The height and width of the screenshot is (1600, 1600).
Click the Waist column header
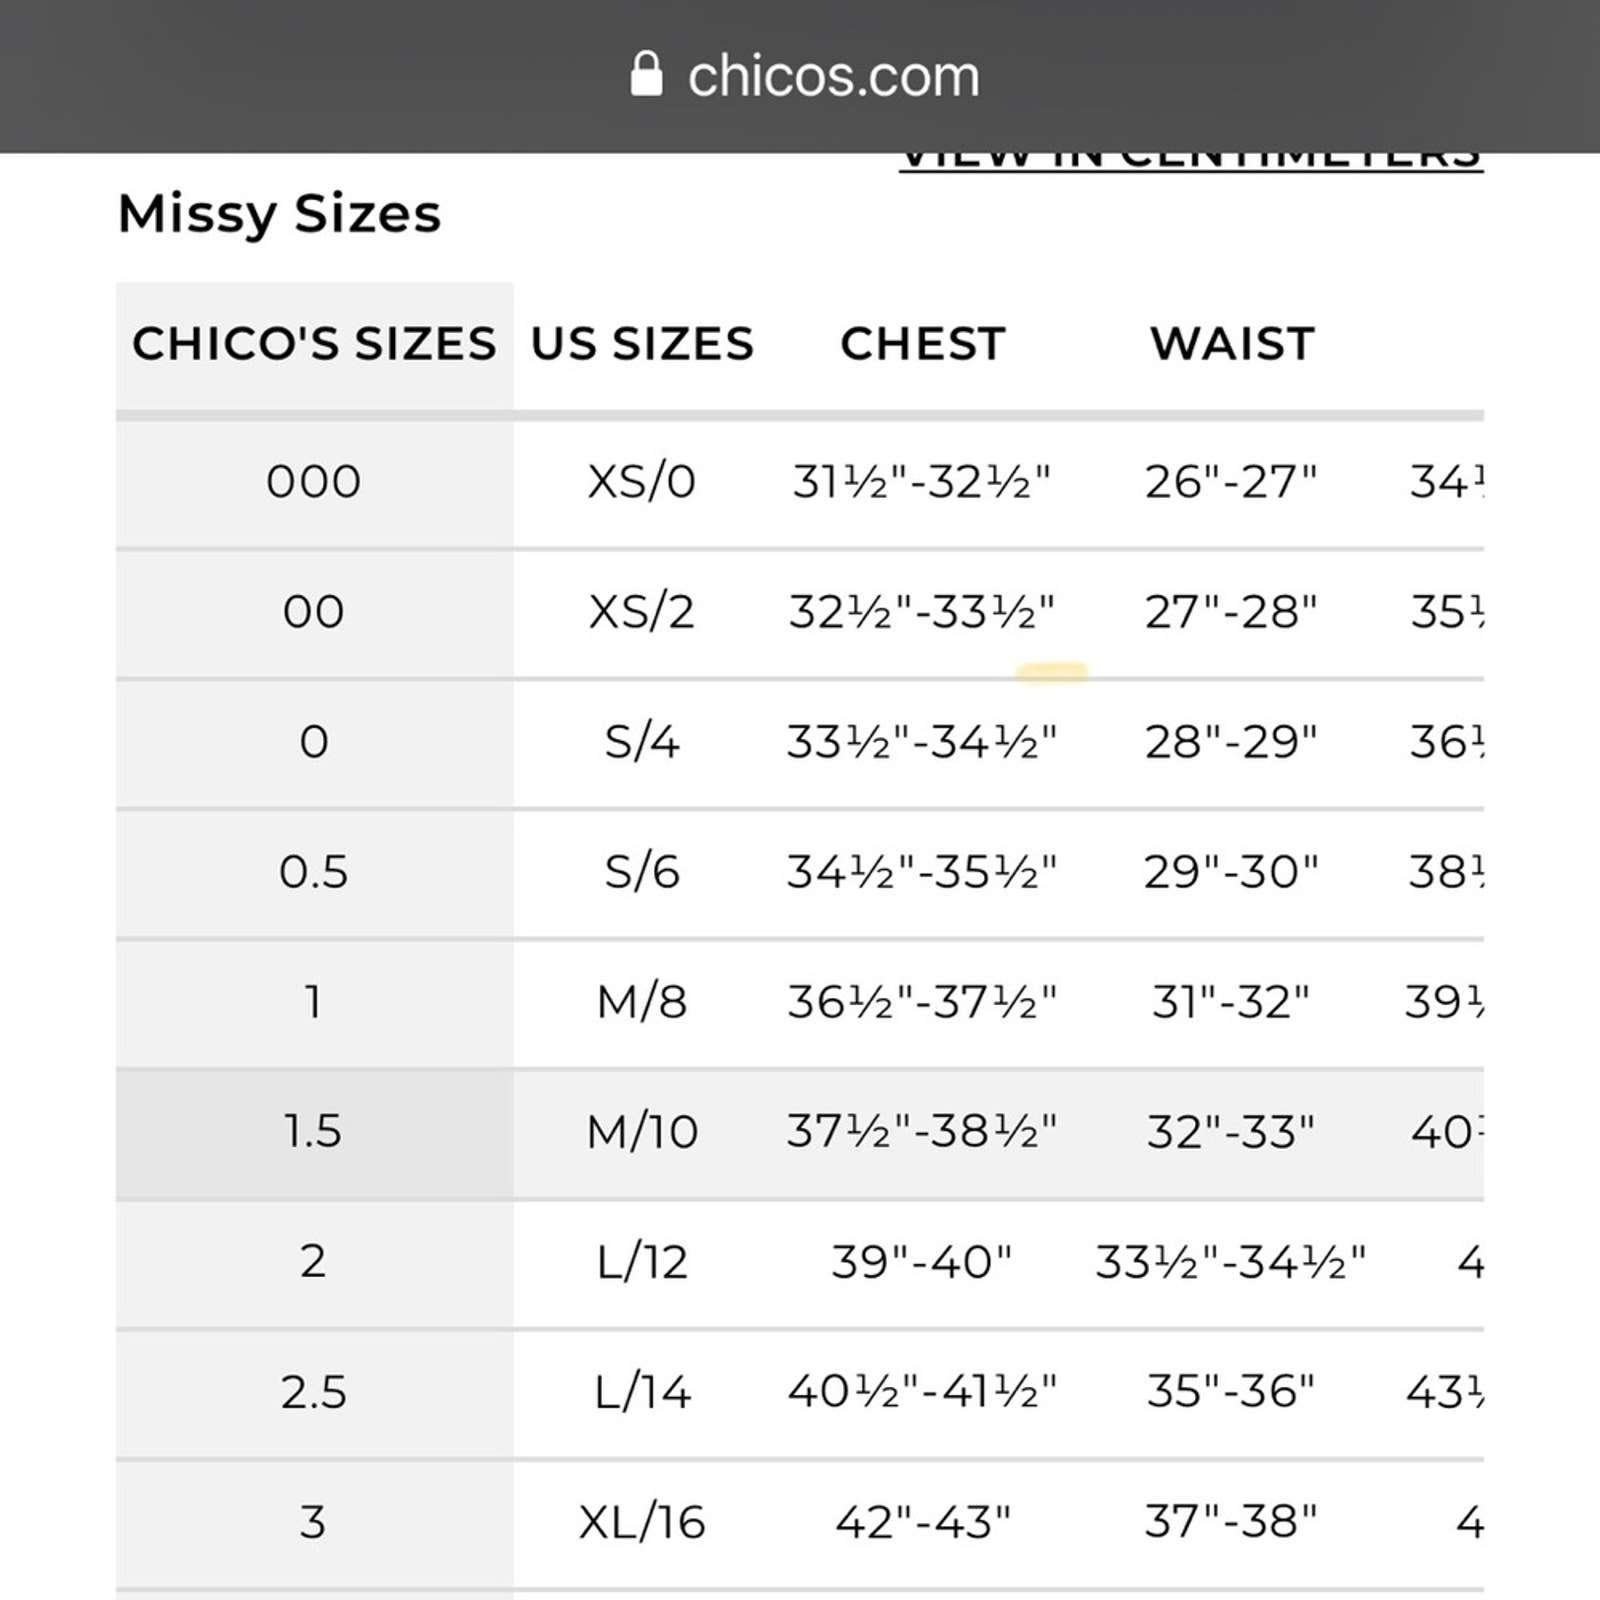tap(1232, 344)
